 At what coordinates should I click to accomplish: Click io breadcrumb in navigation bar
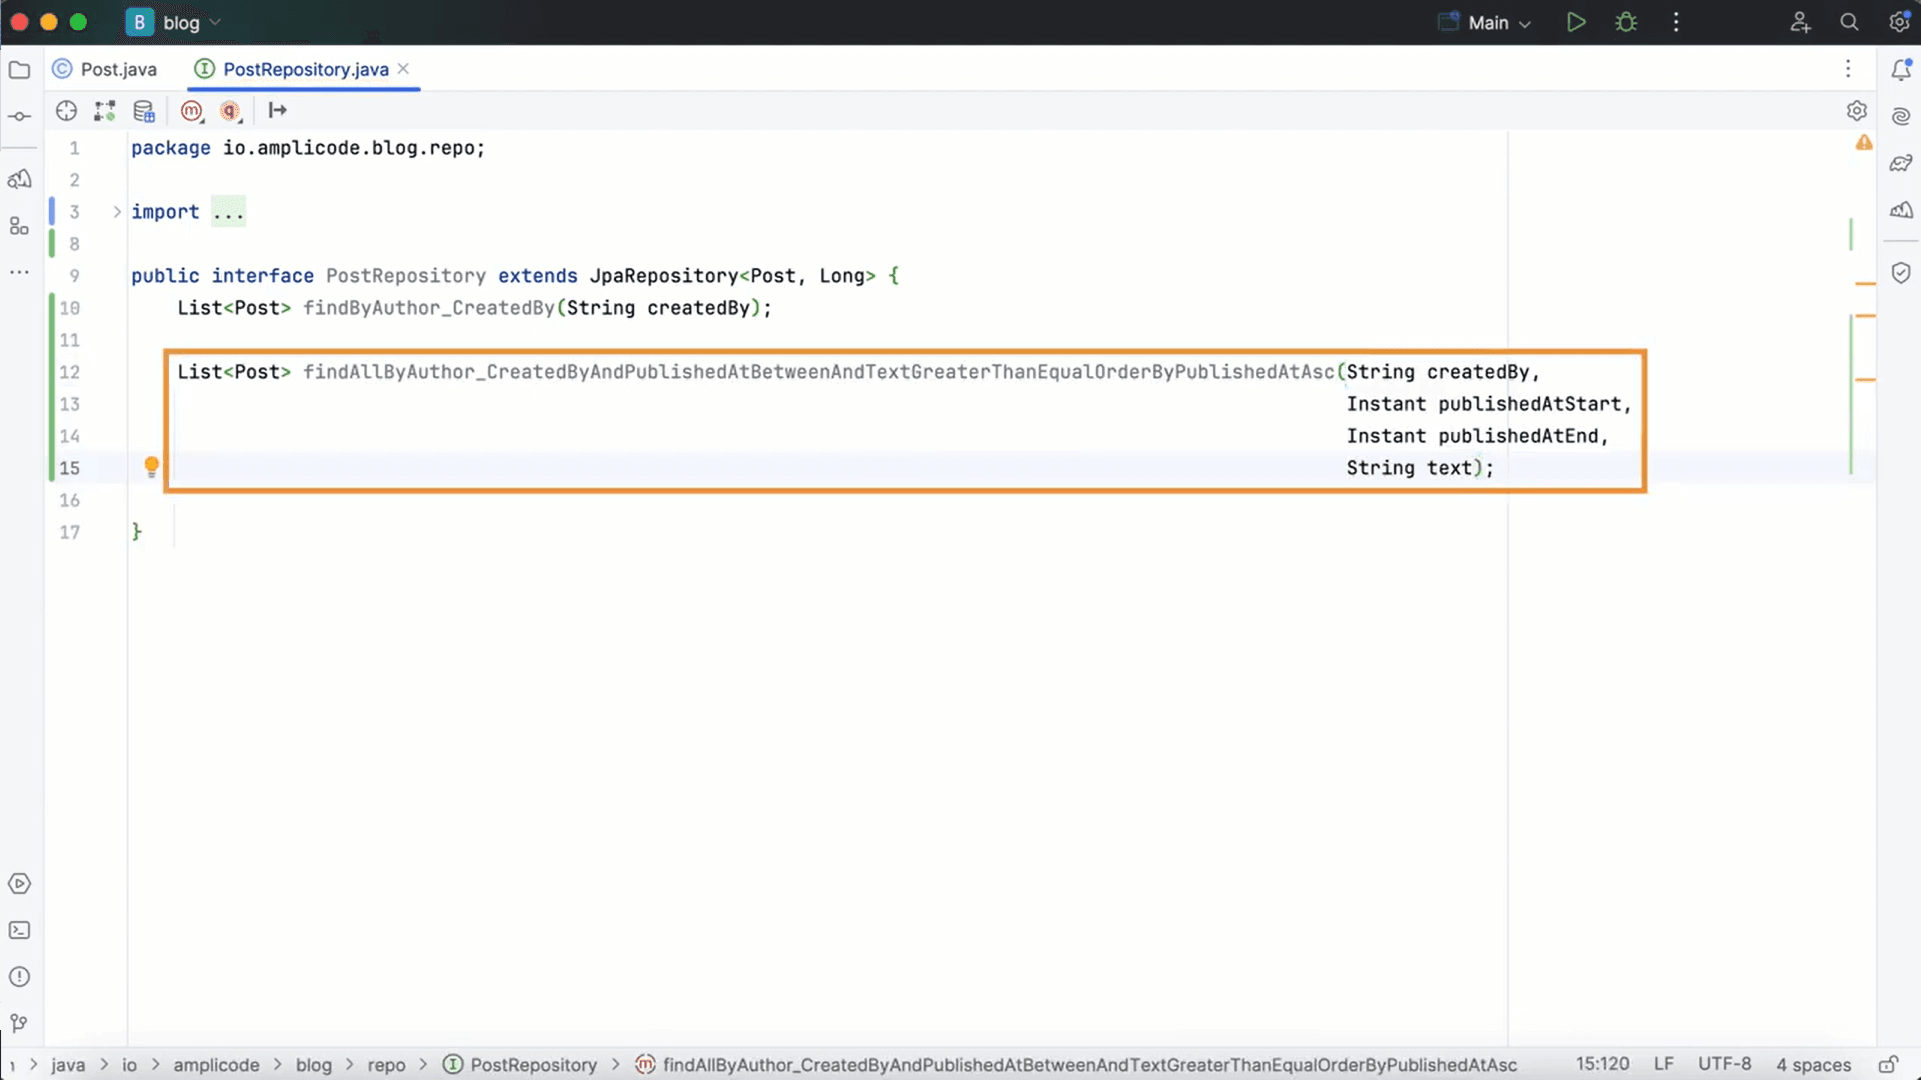[129, 1065]
